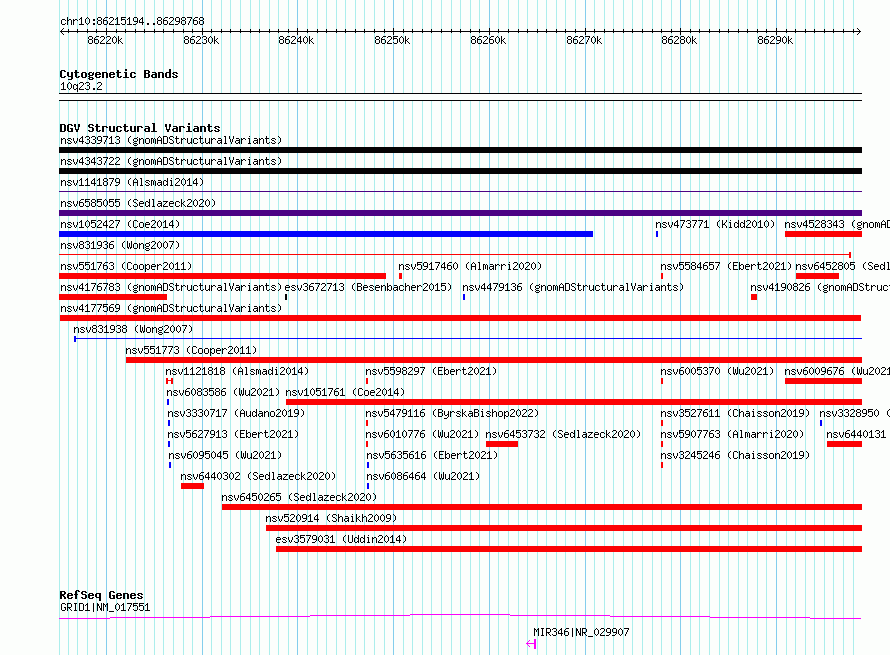Viewport: 890px width, 655px height.
Task: Open the nsv1141879 (Alsmadi2014) variant
Action: 132,182
